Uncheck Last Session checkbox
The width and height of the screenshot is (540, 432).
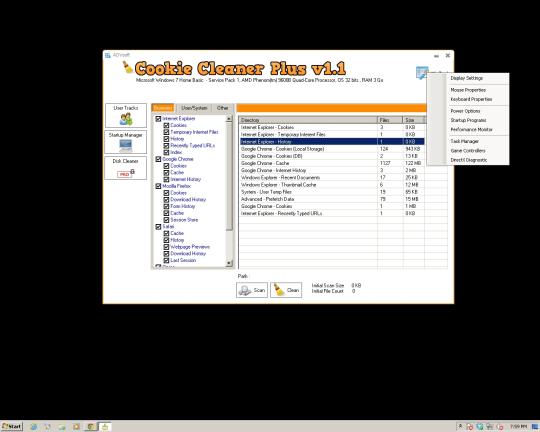coord(166,260)
